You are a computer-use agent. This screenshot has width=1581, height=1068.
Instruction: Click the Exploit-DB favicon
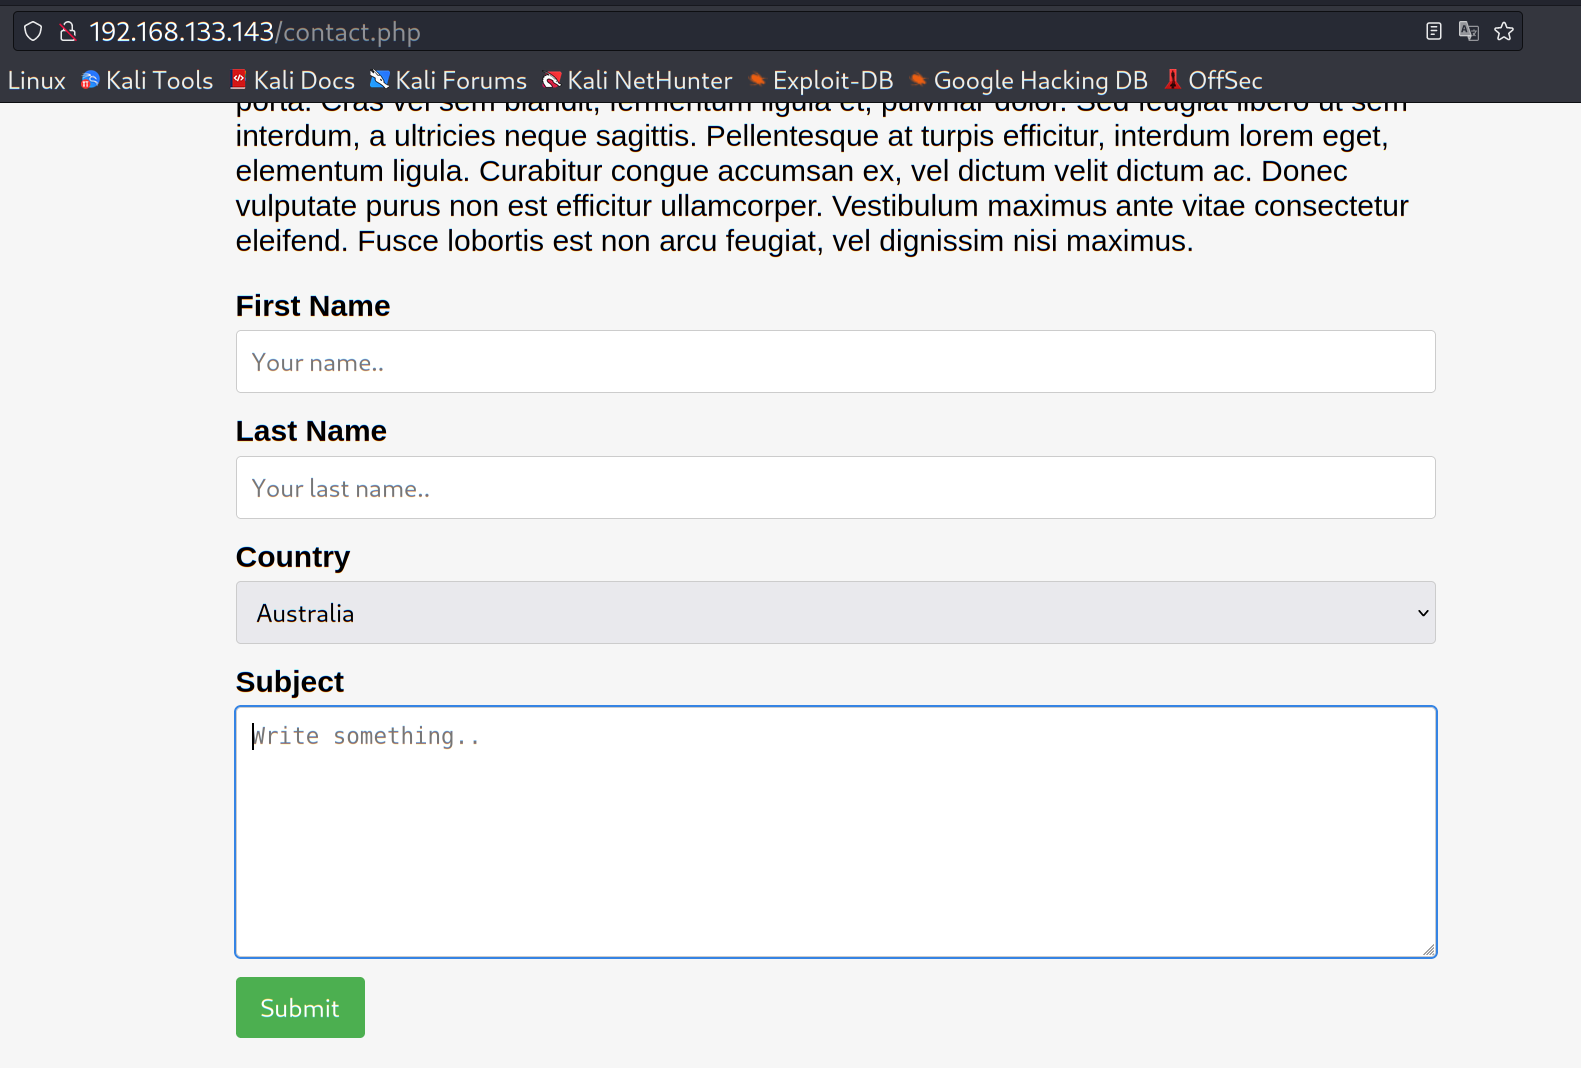(758, 80)
